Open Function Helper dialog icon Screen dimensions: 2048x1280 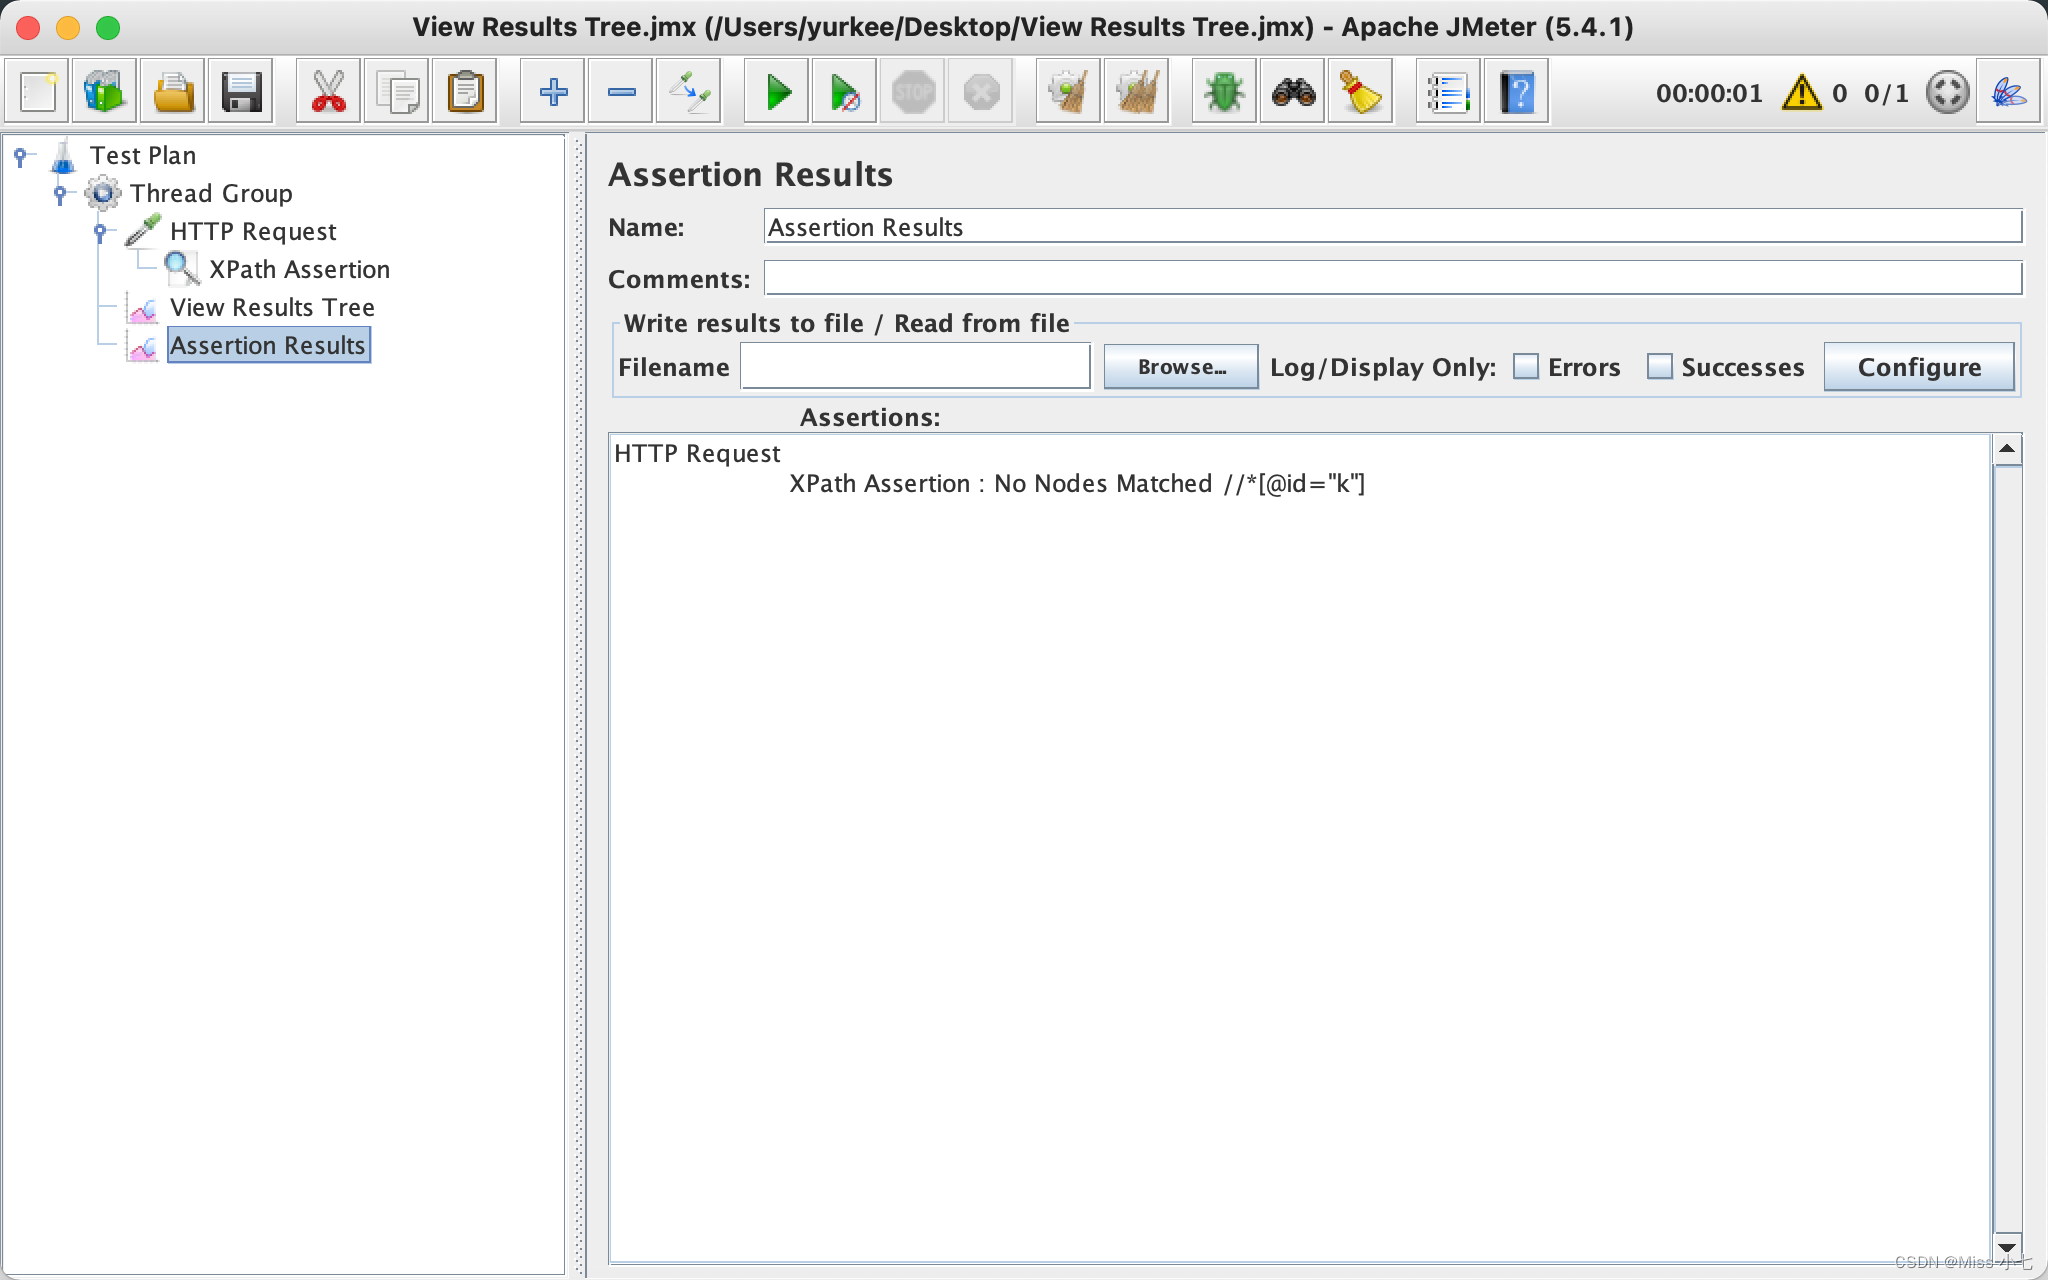point(1449,92)
